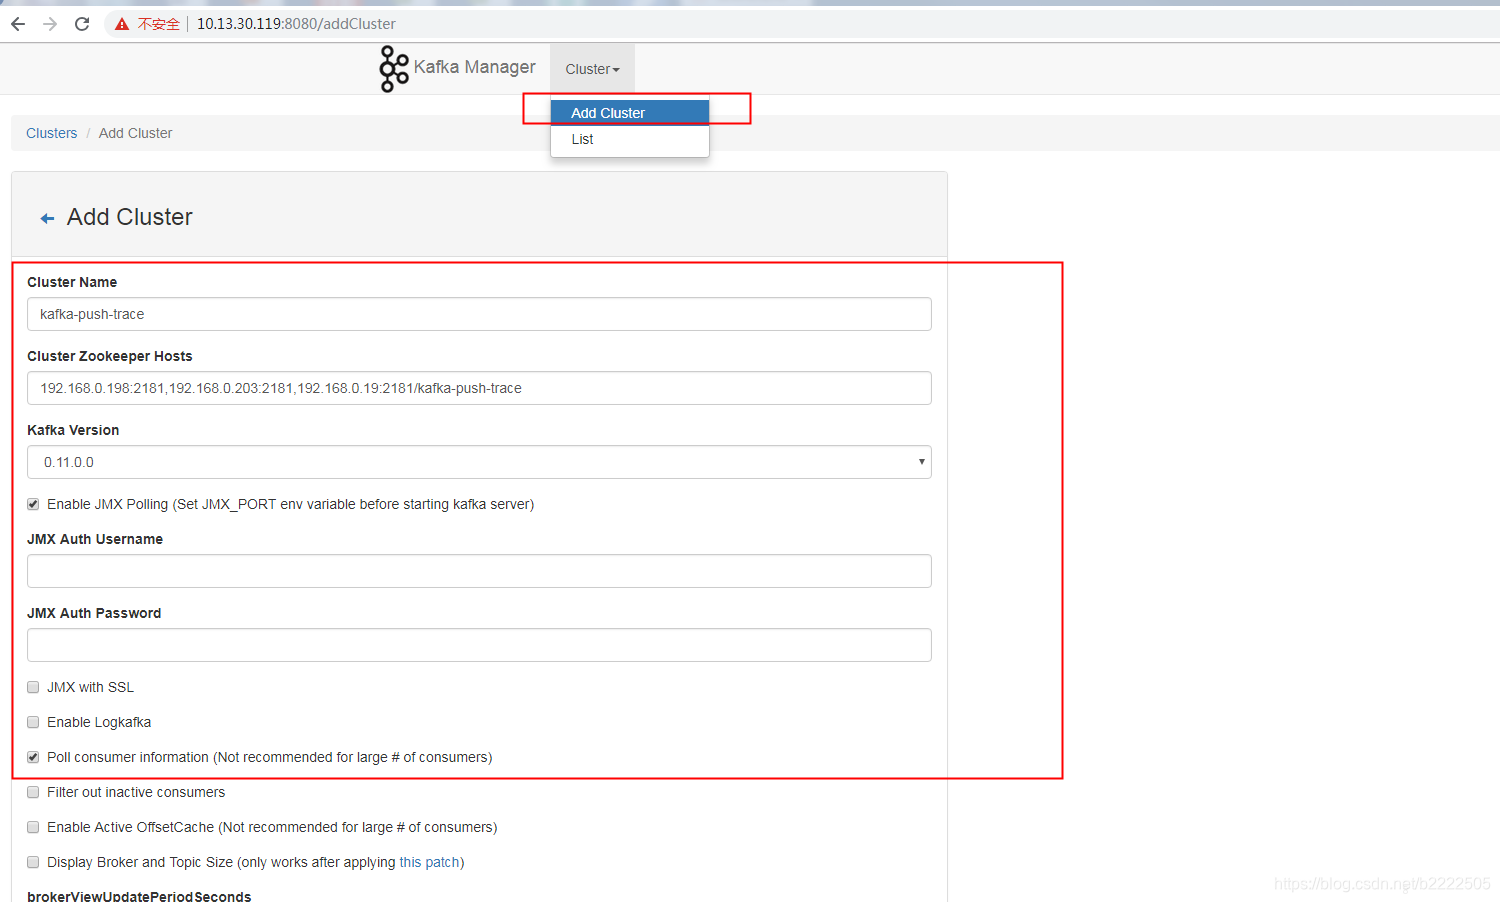Reload the page with the refresh icon

(x=82, y=24)
